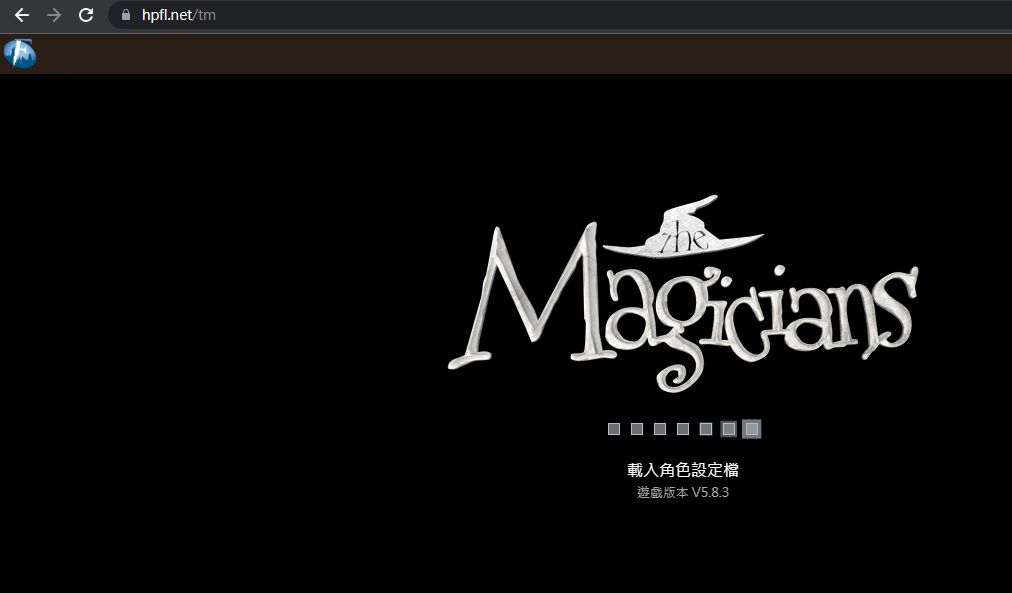The image size is (1012, 593).
Task: Click the 遊戲版本 V5.8.3 version label
Action: click(x=683, y=492)
